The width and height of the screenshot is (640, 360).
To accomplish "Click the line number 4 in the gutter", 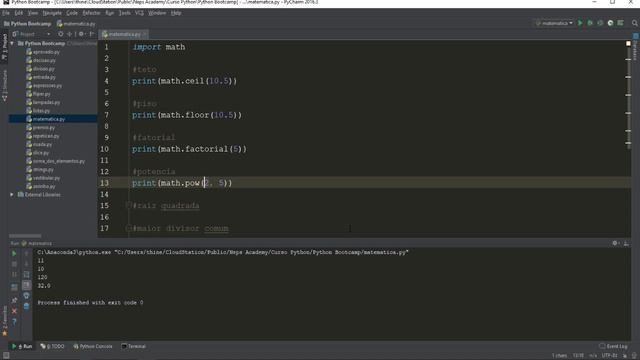I will (106, 81).
